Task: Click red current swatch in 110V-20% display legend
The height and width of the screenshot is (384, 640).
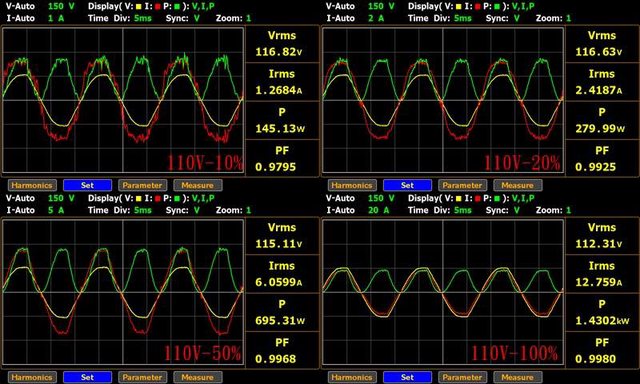Action: [x=478, y=7]
